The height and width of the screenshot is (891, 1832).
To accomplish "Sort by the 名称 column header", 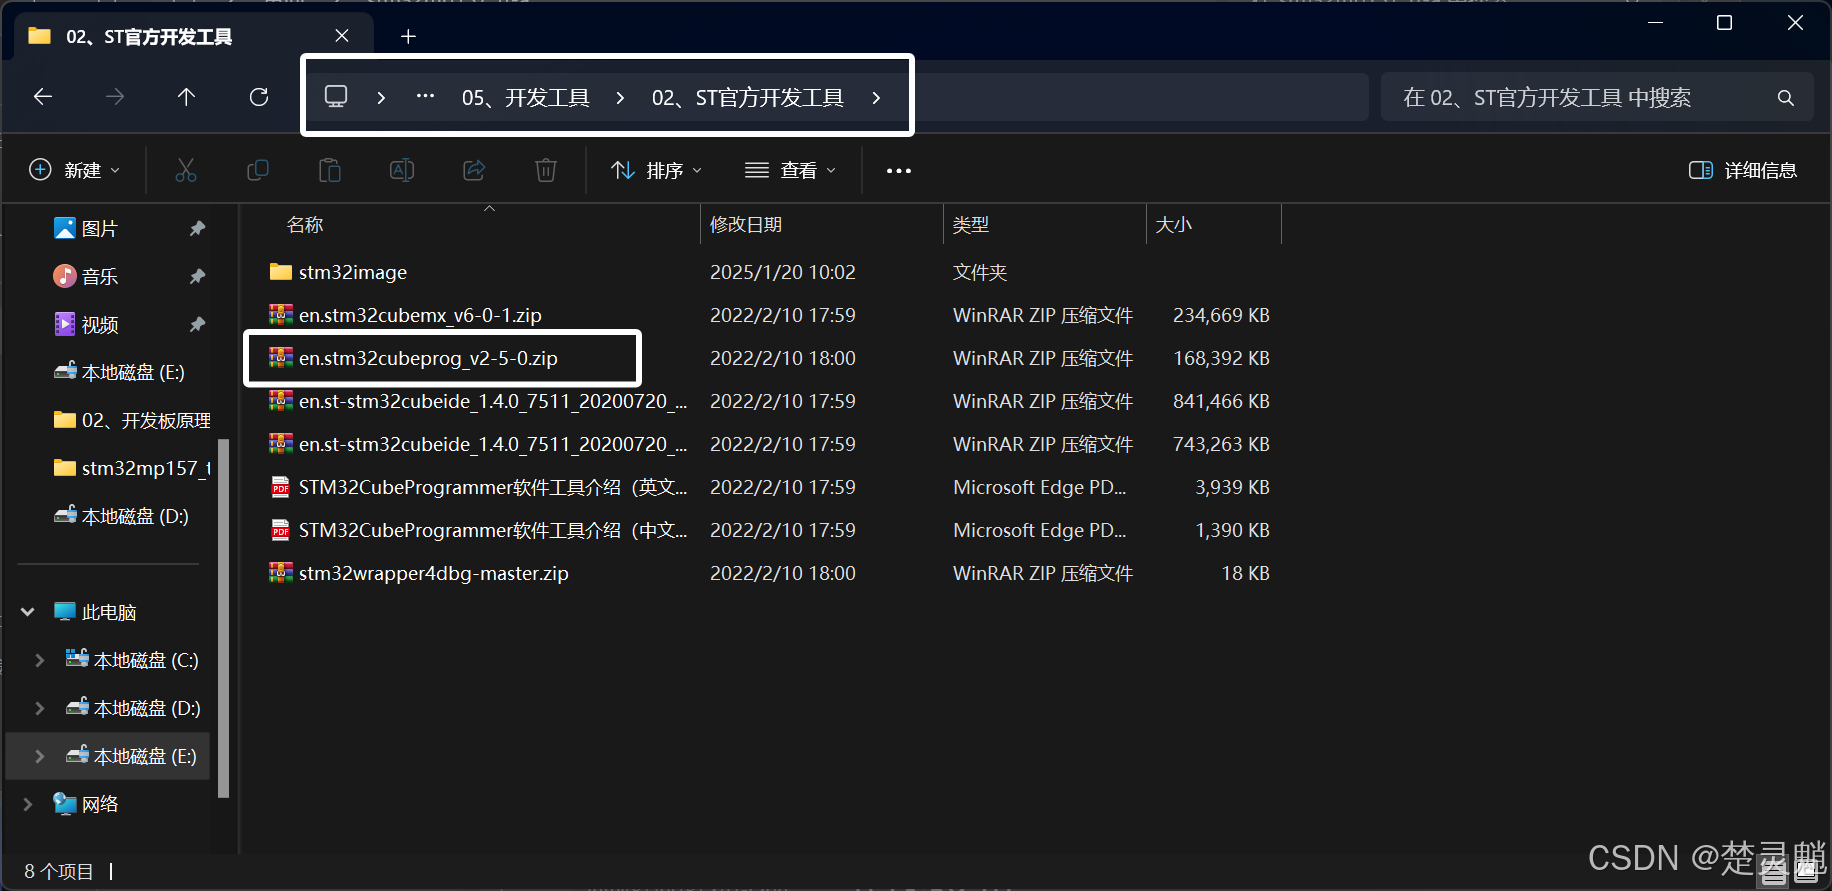I will coord(305,225).
